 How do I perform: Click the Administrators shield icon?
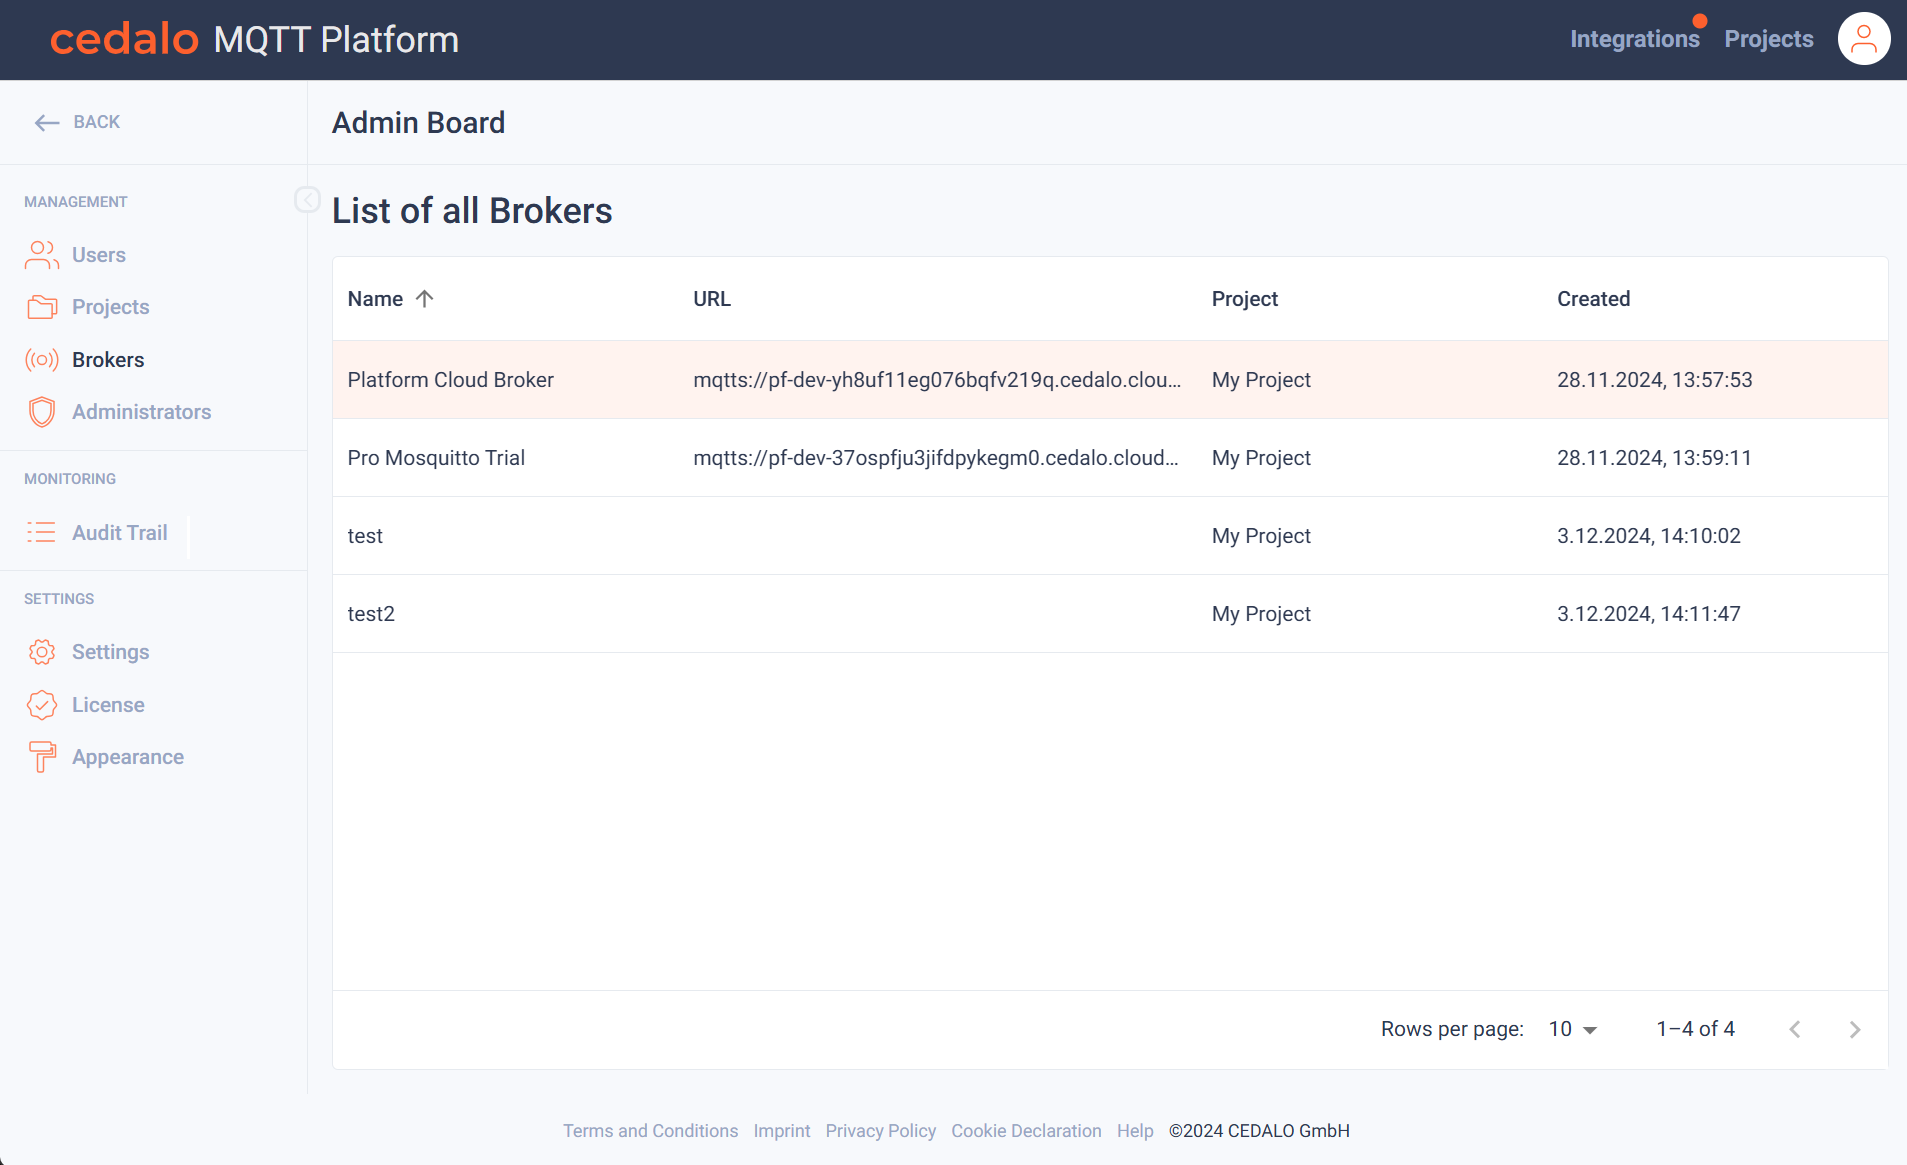pos(41,412)
